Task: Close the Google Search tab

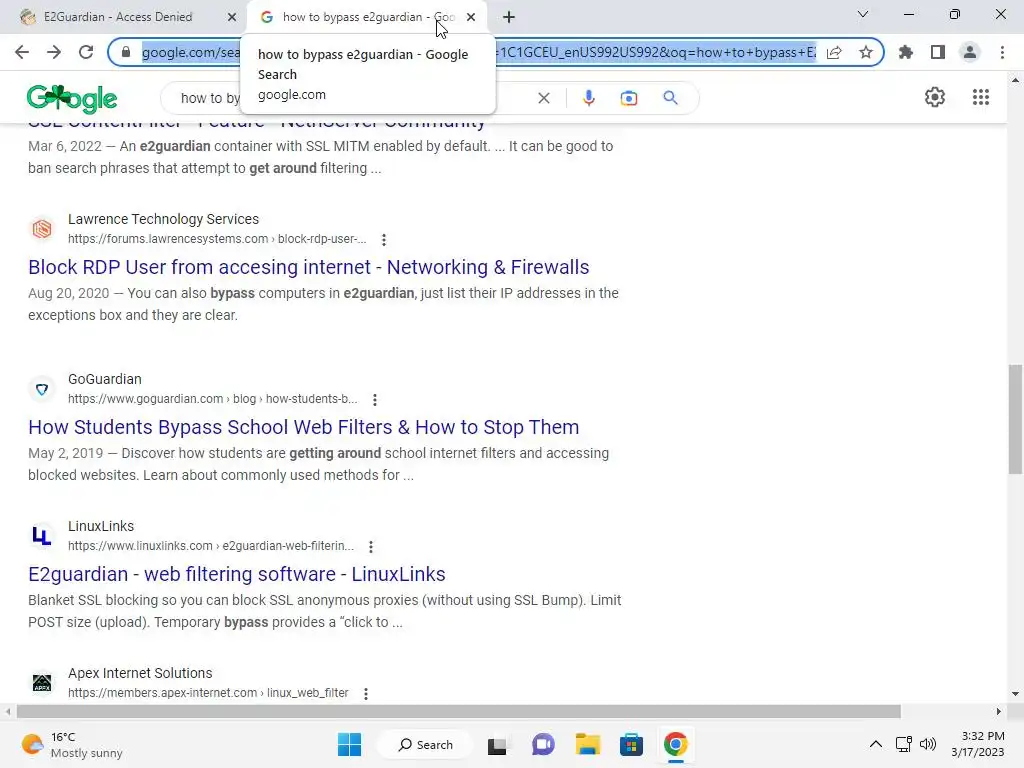Action: pos(471,17)
